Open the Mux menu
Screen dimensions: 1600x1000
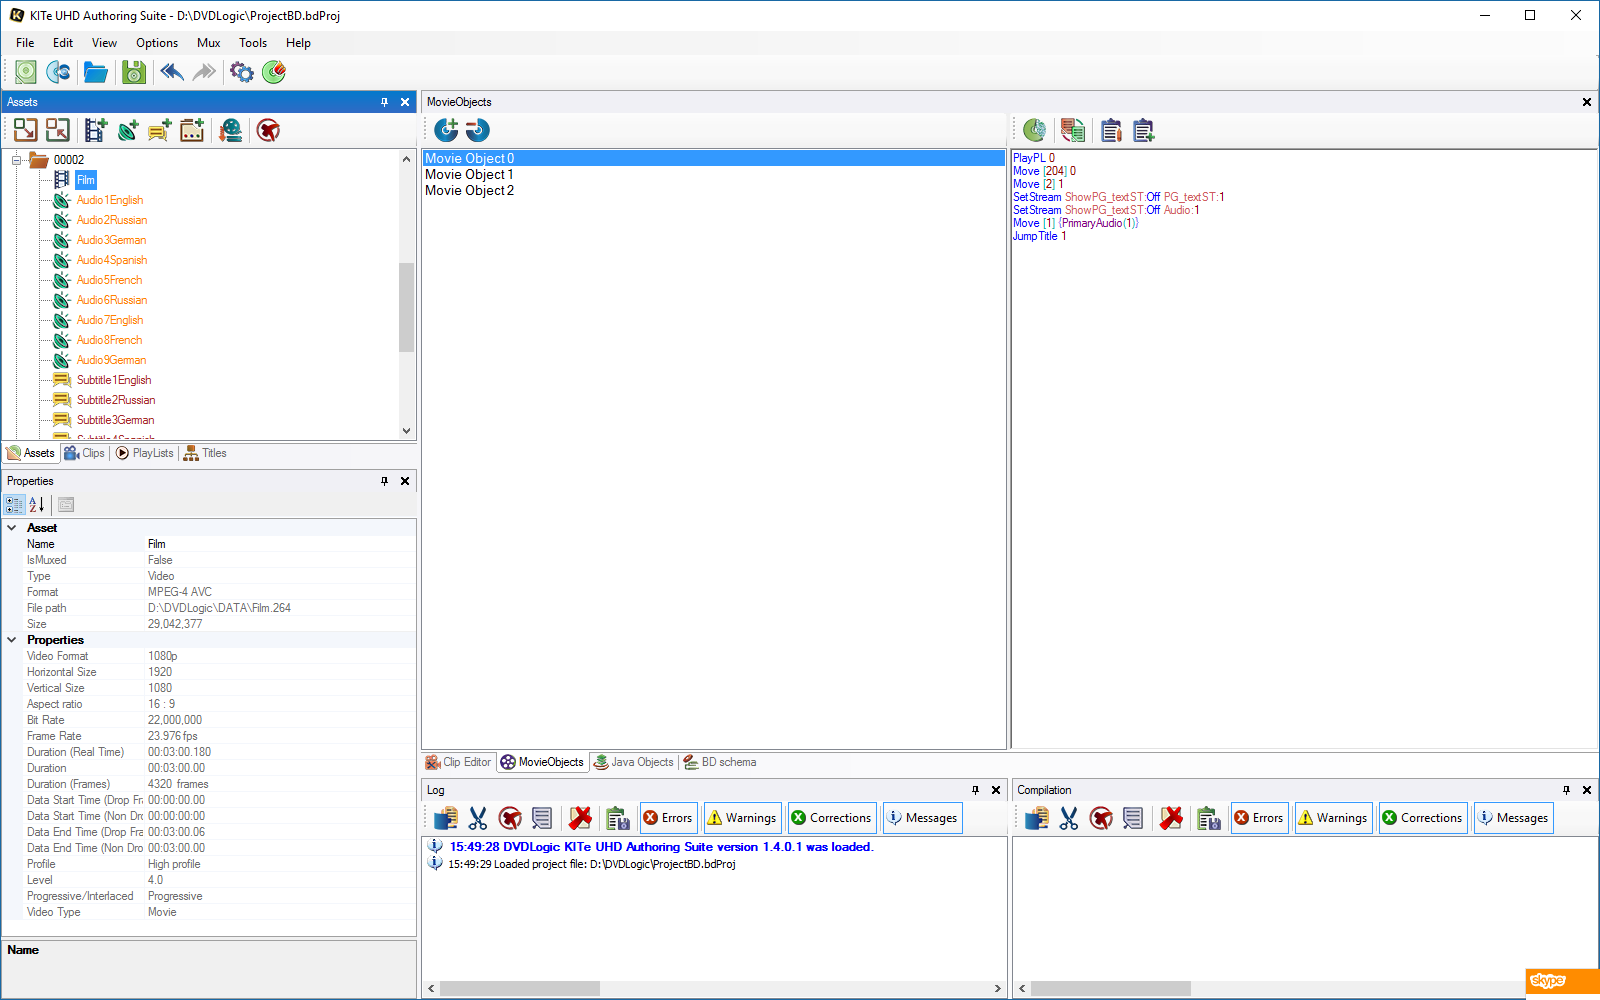click(x=208, y=43)
